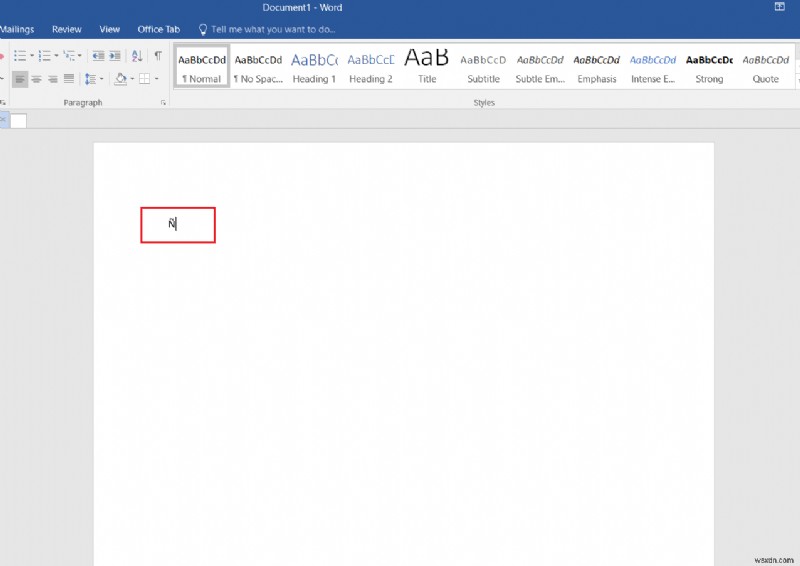Apply the Subtle Emphasis style
The height and width of the screenshot is (566, 800).
pos(540,67)
